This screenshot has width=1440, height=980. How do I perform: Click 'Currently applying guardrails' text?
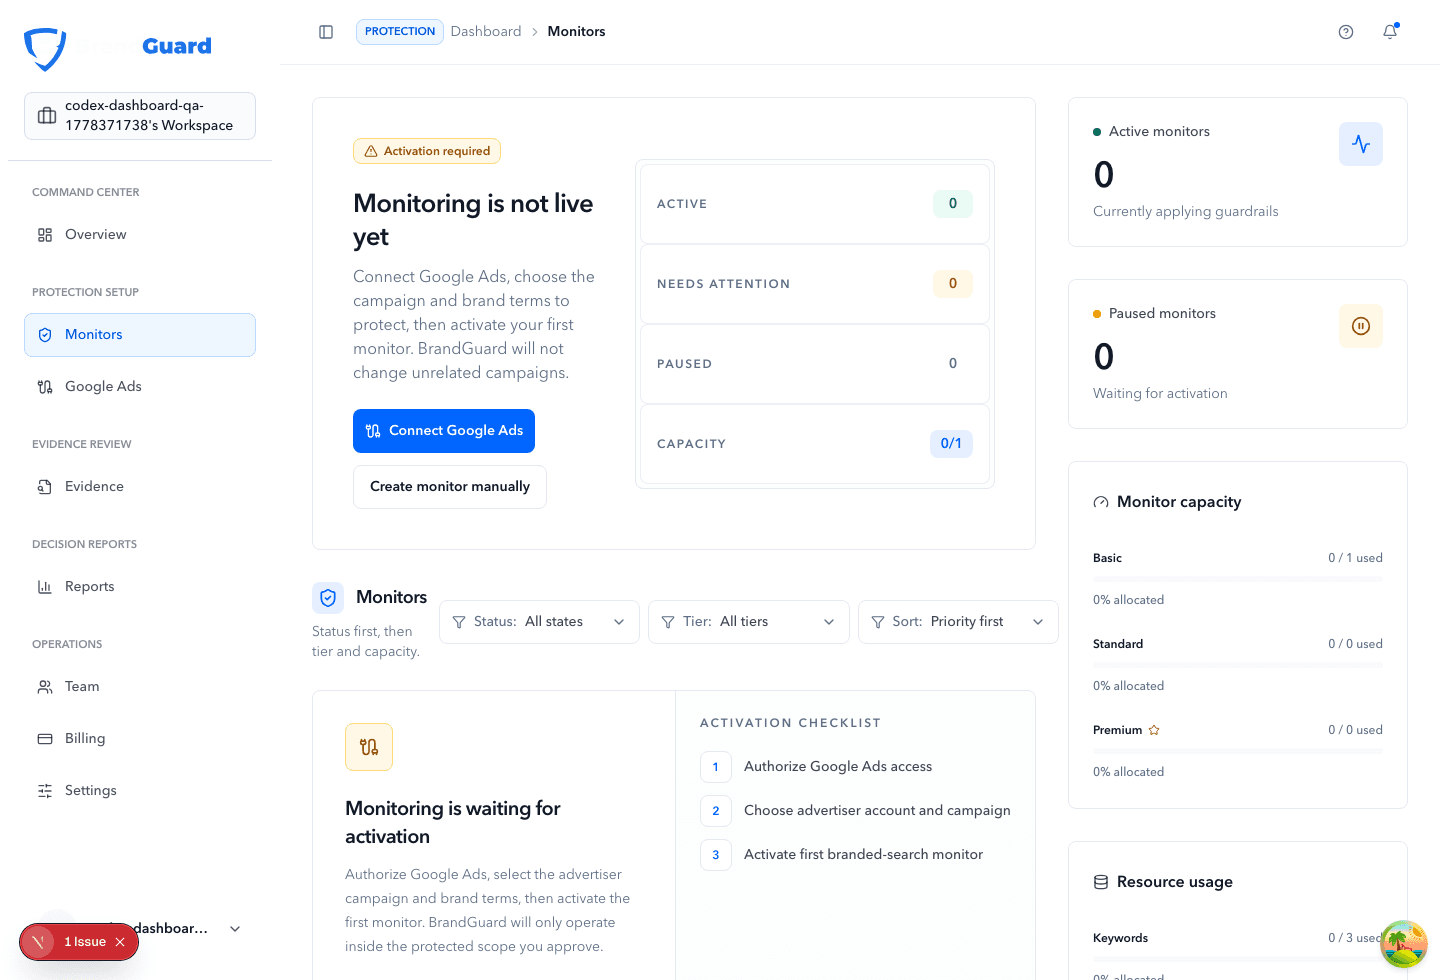1186,212
